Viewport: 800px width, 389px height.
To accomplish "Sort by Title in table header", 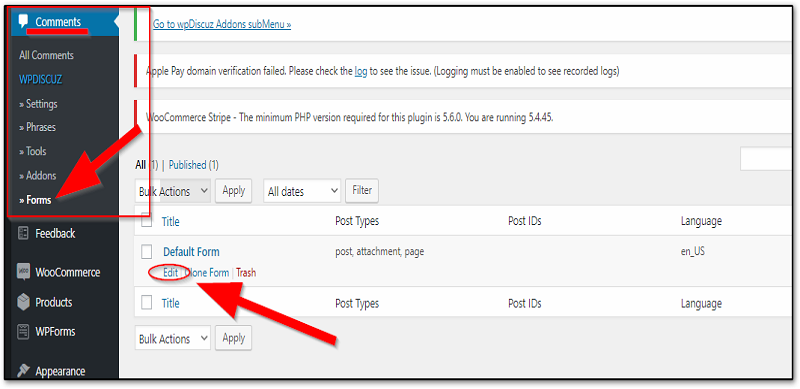I will coord(170,221).
